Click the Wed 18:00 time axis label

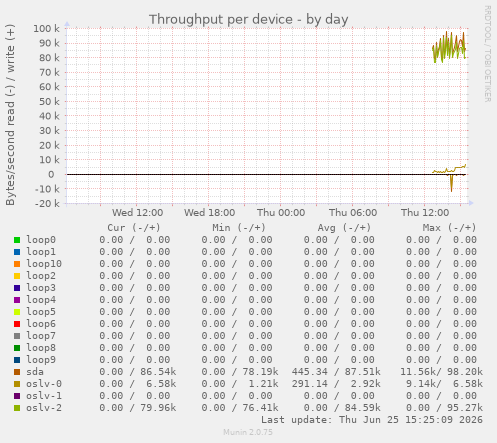(209, 213)
